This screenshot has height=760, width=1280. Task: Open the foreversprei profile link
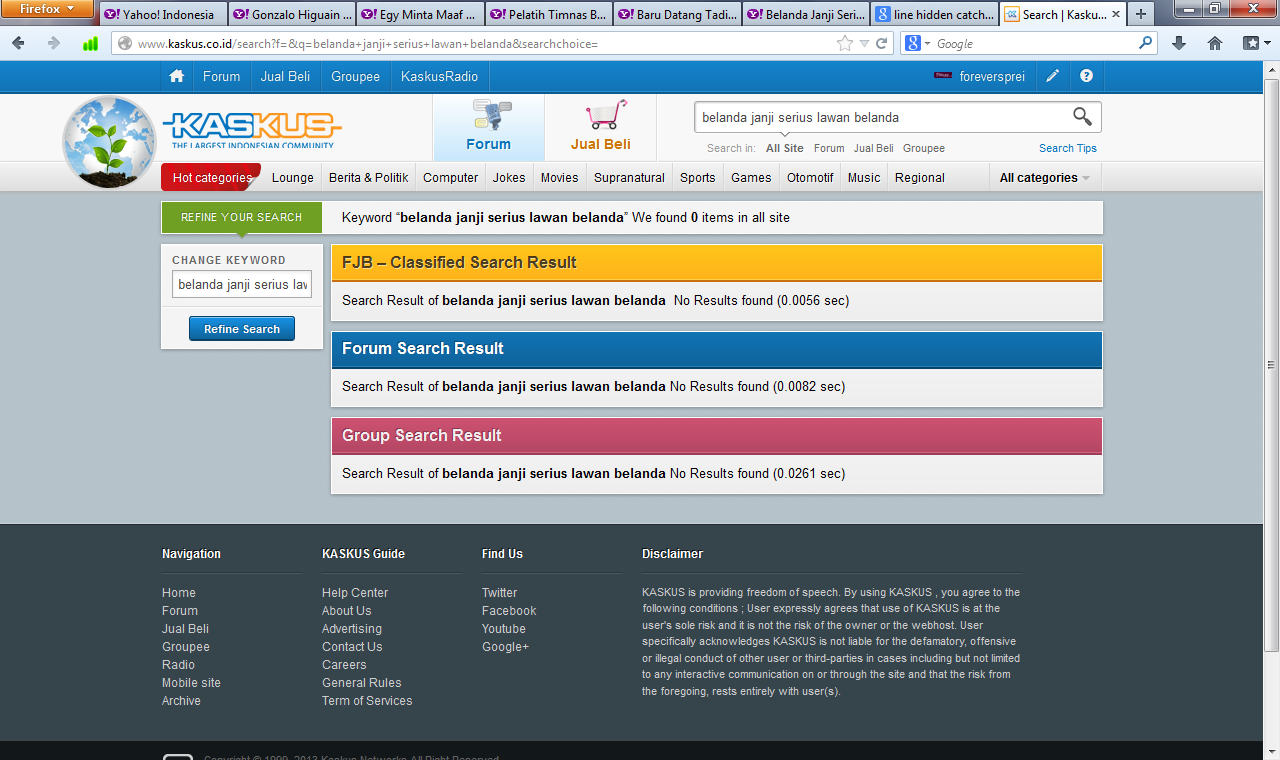[x=992, y=76]
